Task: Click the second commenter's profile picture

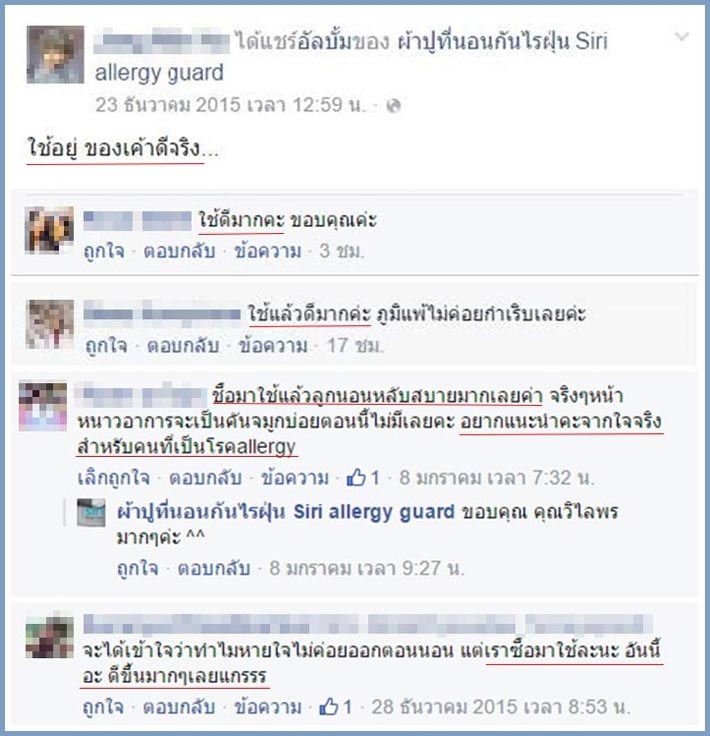Action: [49, 324]
